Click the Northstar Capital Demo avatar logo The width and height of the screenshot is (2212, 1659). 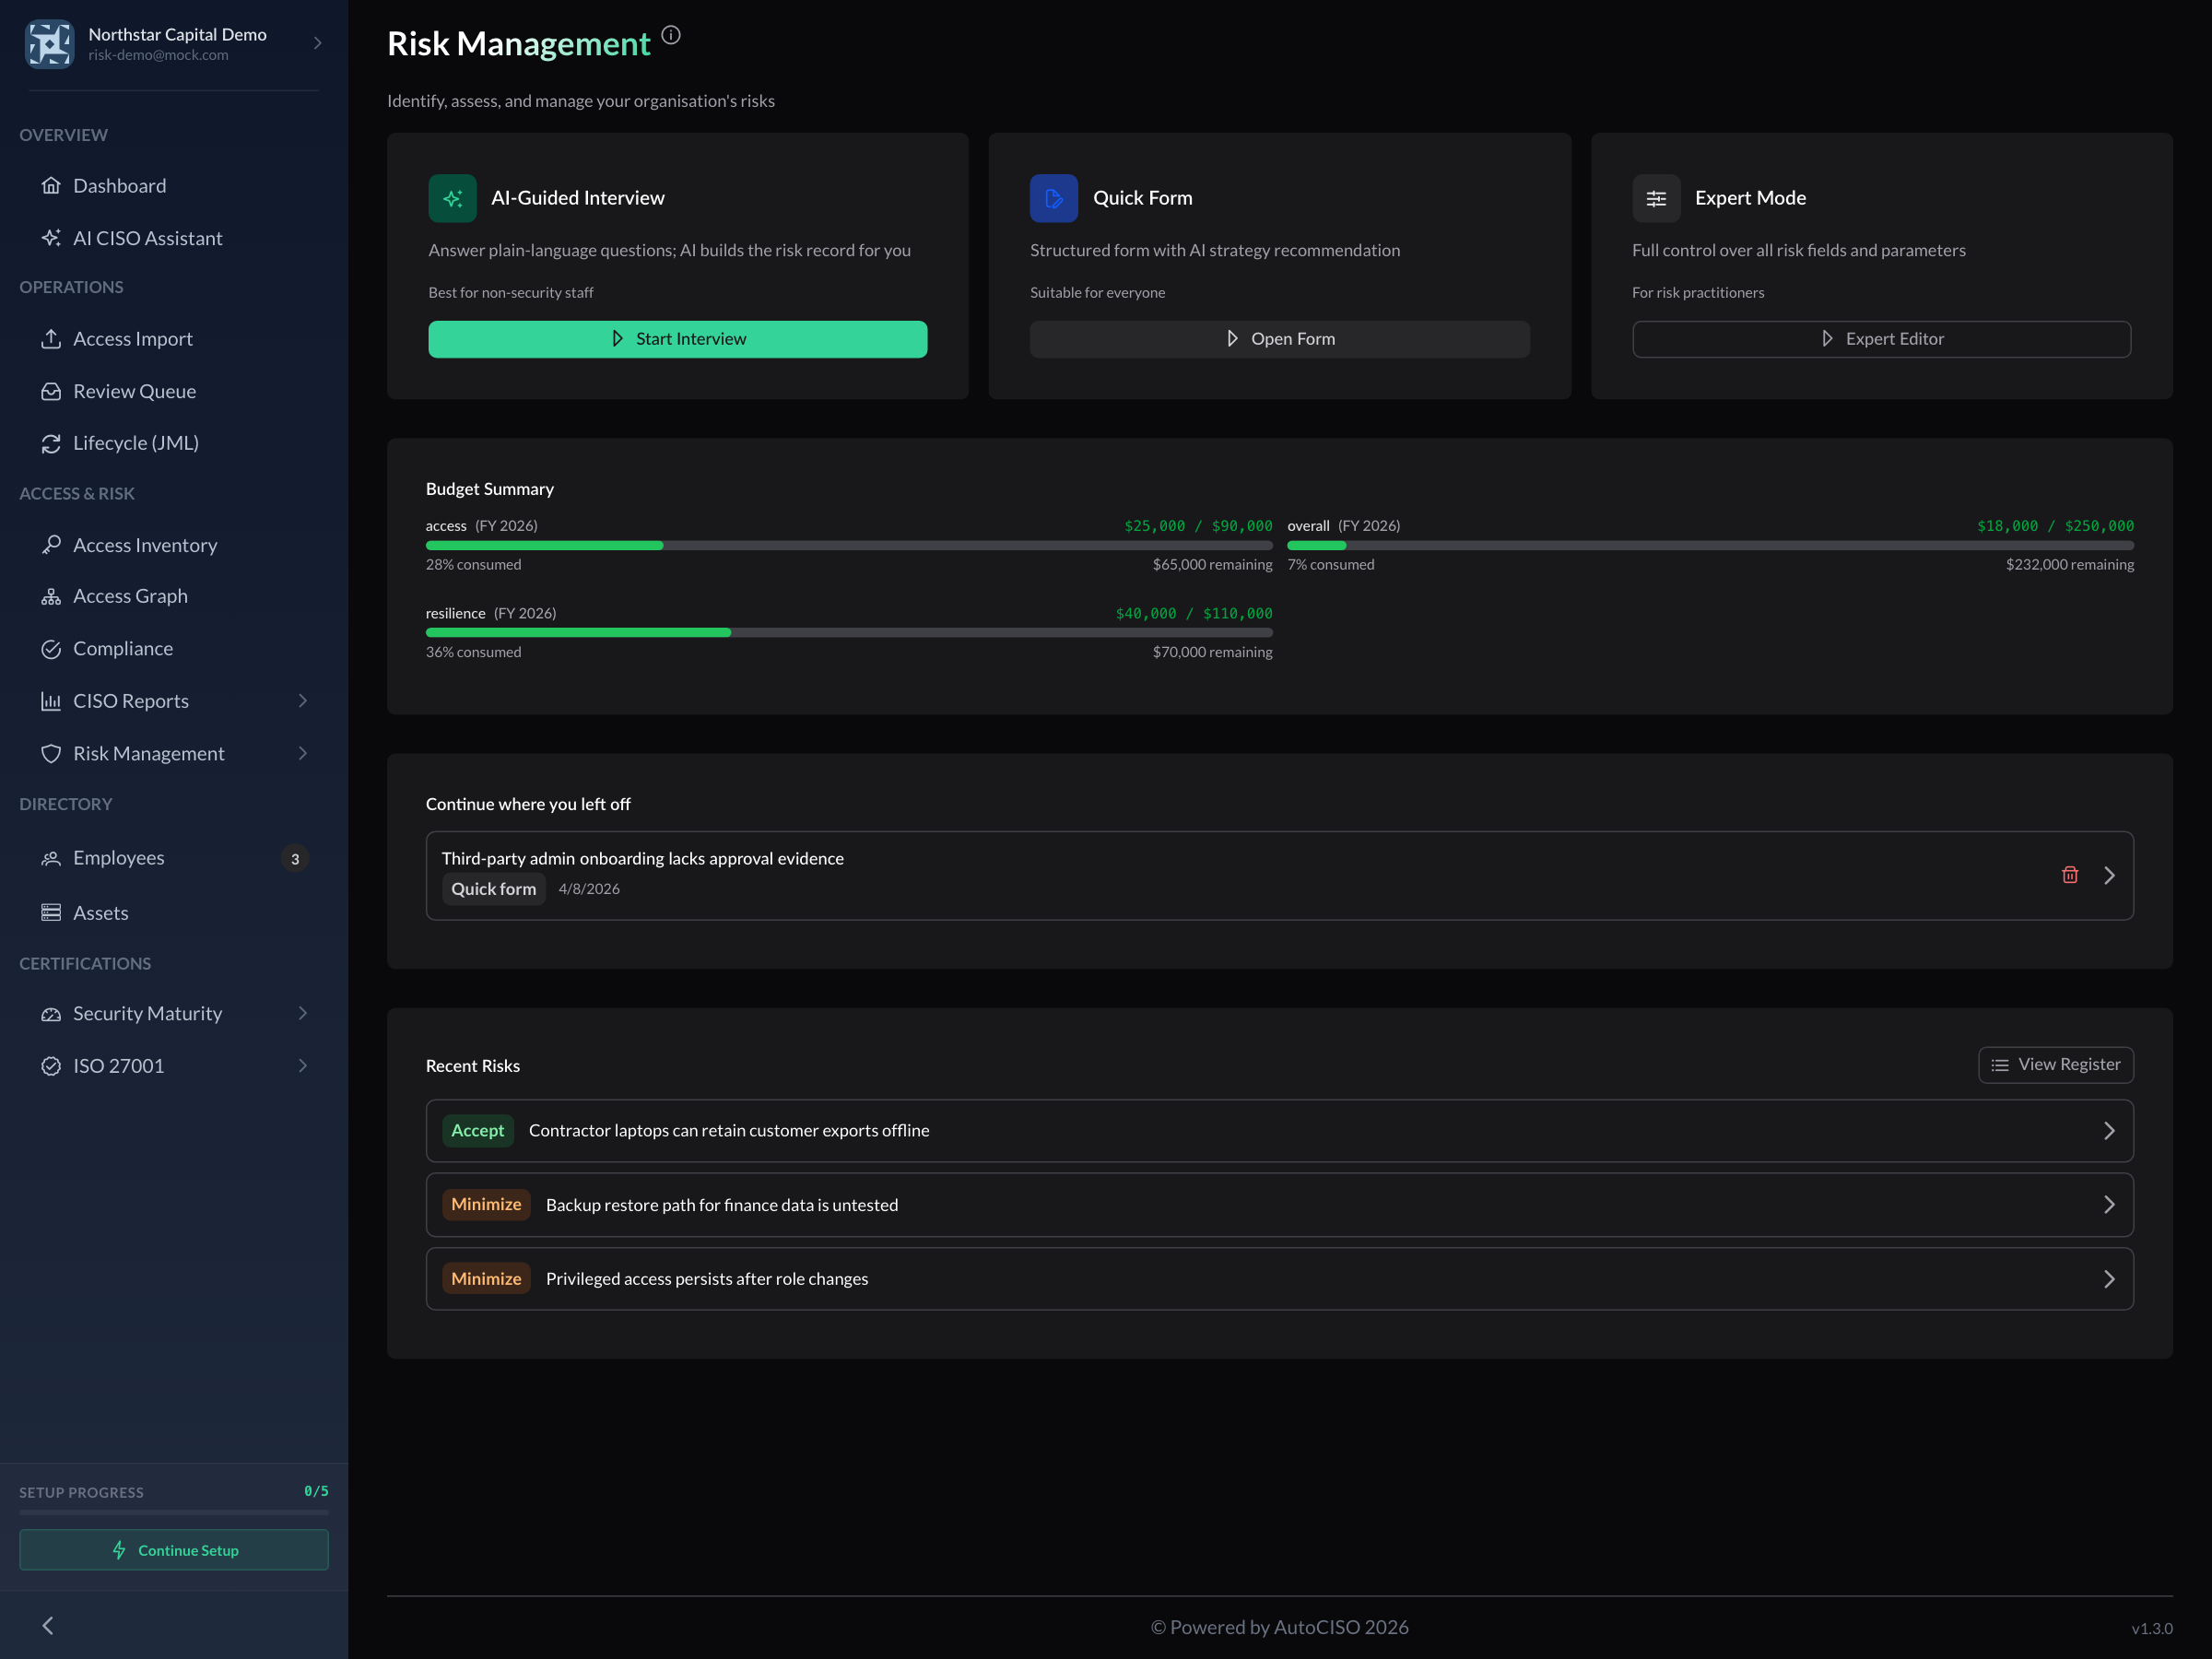coord(49,43)
